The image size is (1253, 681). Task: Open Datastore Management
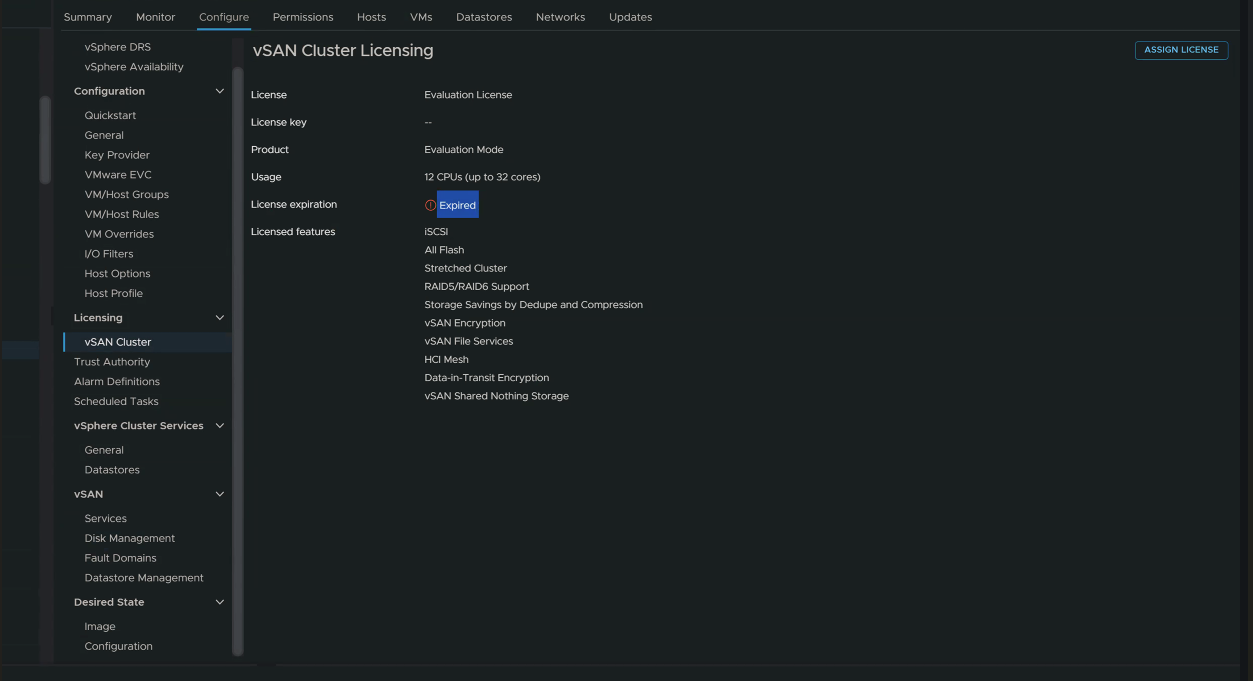(144, 578)
